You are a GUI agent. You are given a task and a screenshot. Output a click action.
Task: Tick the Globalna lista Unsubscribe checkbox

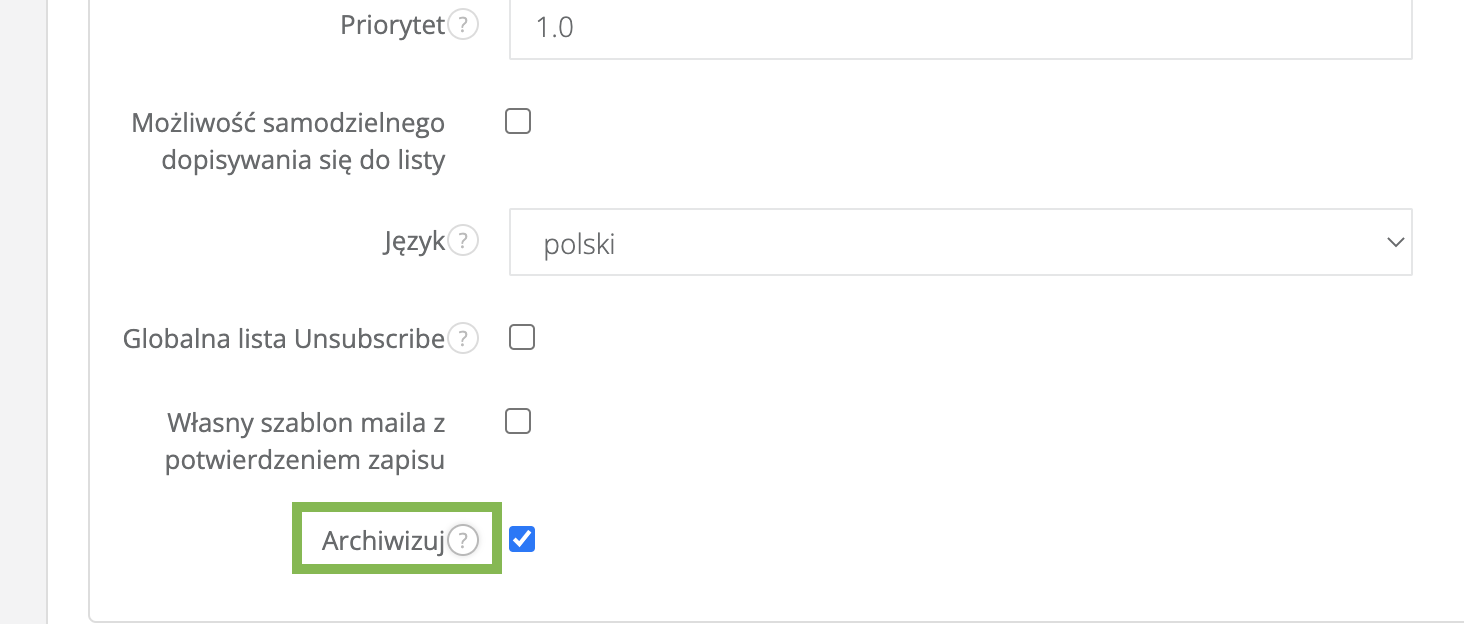522,338
